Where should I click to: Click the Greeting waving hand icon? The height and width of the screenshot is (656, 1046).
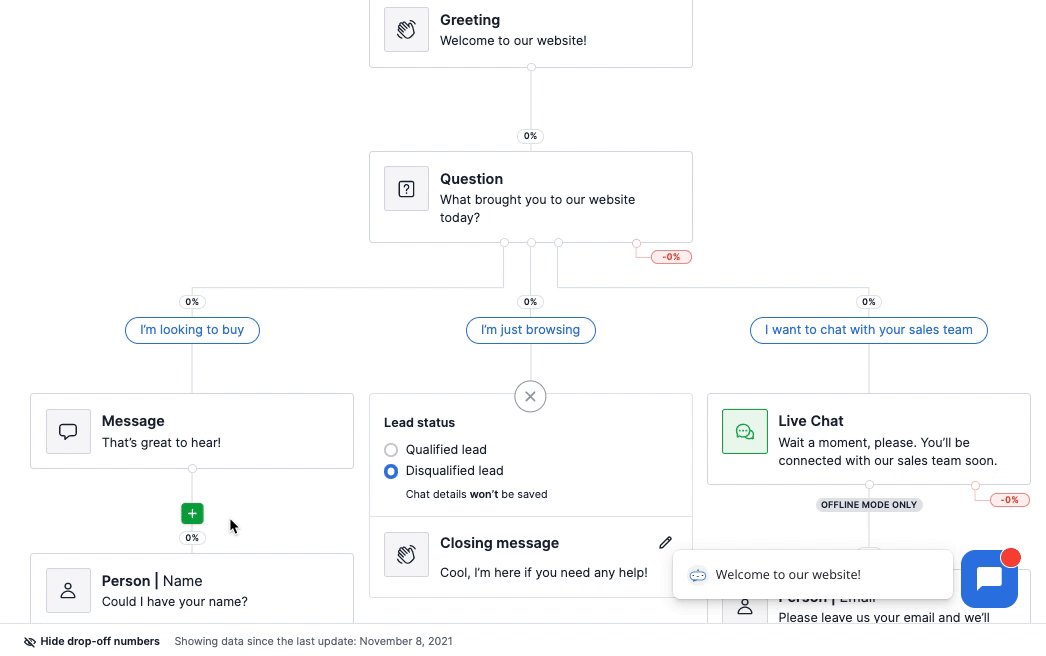coord(406,29)
